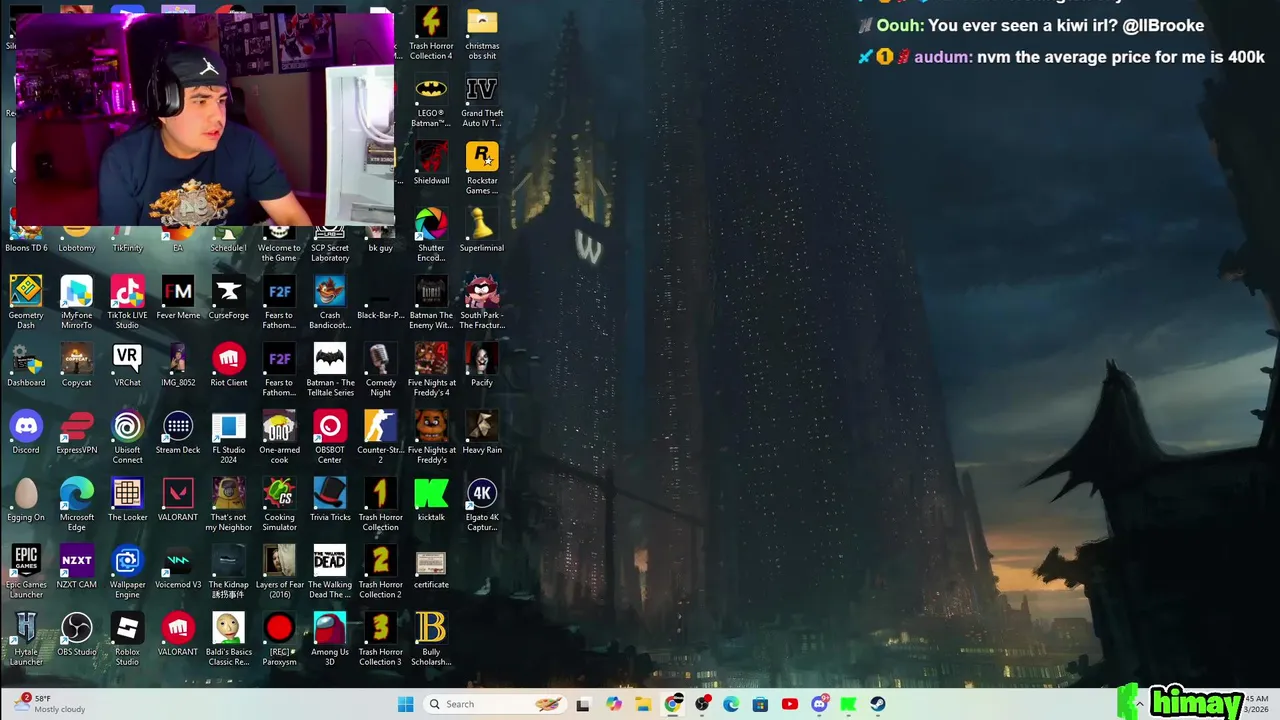Viewport: 1280px width, 720px height.
Task: Open the Layers of Fear (2016) icon
Action: 279,570
